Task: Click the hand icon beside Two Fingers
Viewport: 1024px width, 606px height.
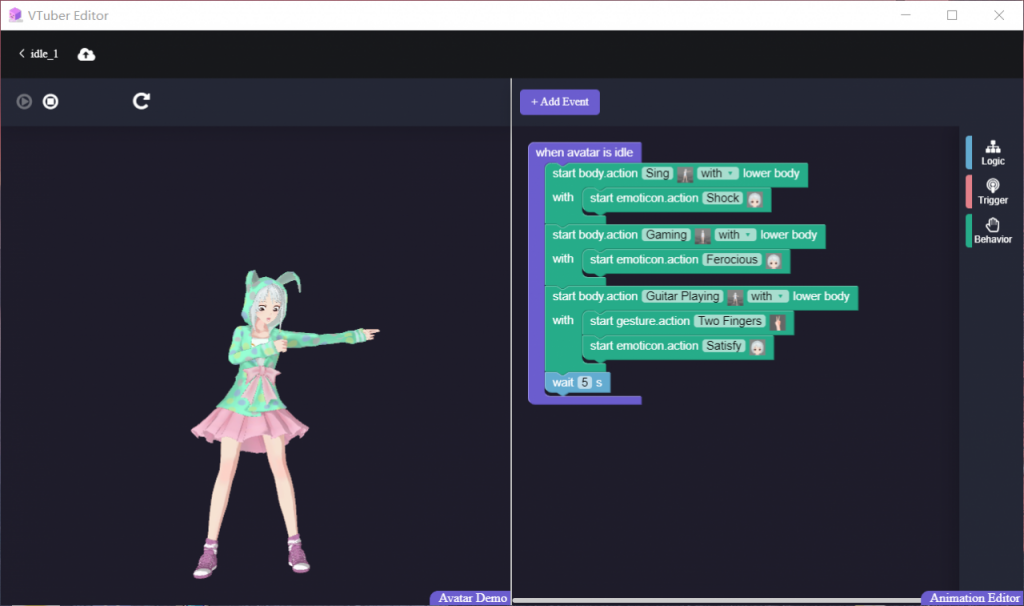Action: [777, 321]
